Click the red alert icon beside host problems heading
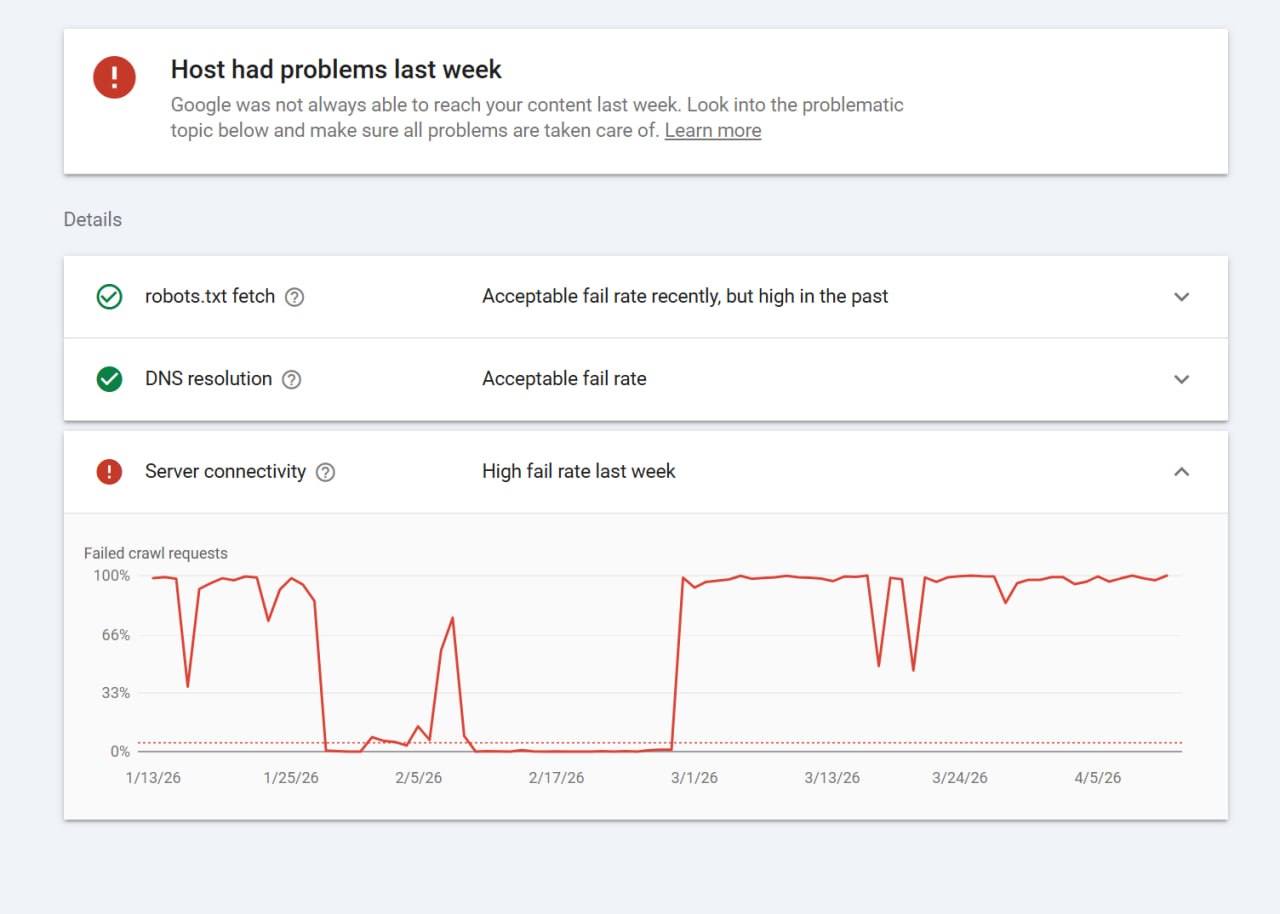This screenshot has width=1280, height=914. (115, 77)
